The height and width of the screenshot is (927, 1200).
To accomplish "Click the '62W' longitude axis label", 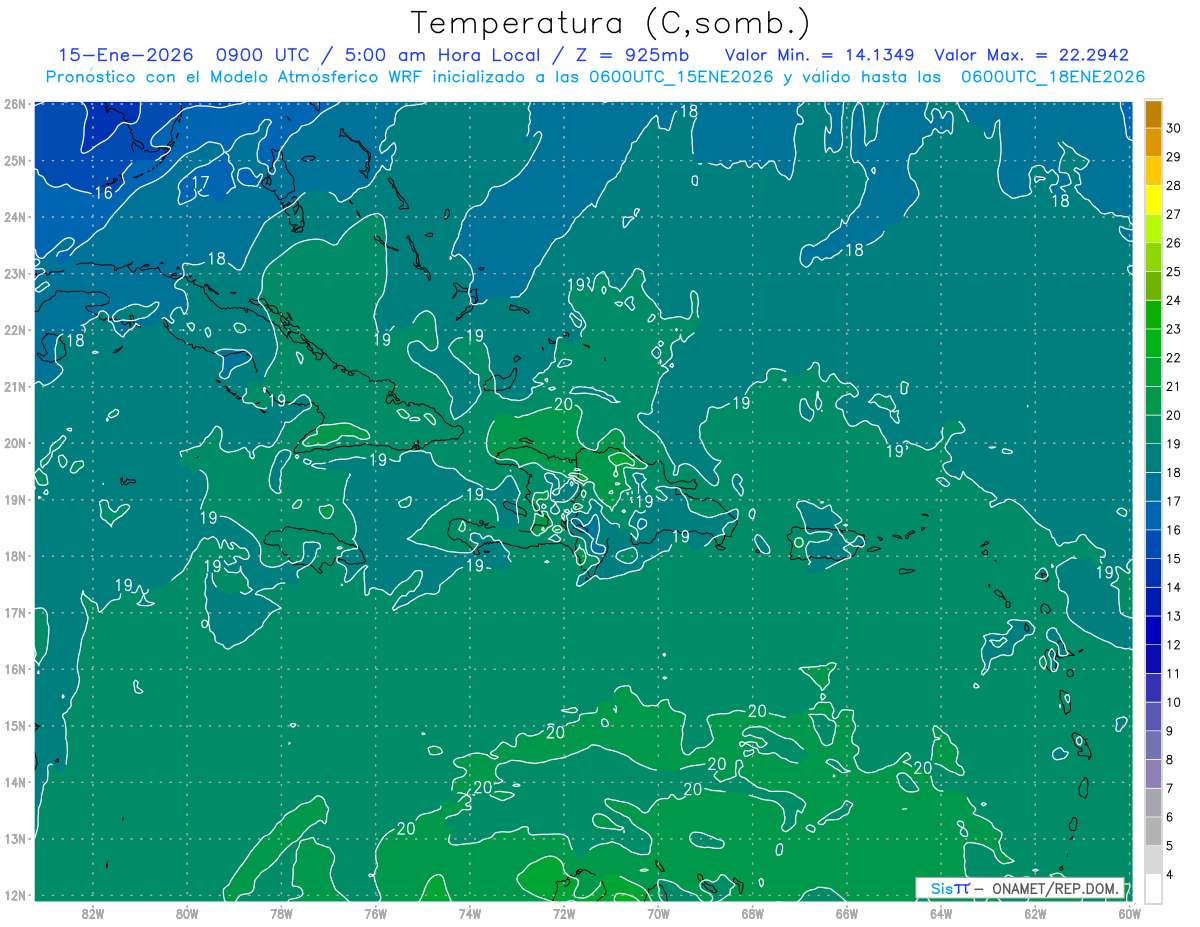I will coord(1035,913).
